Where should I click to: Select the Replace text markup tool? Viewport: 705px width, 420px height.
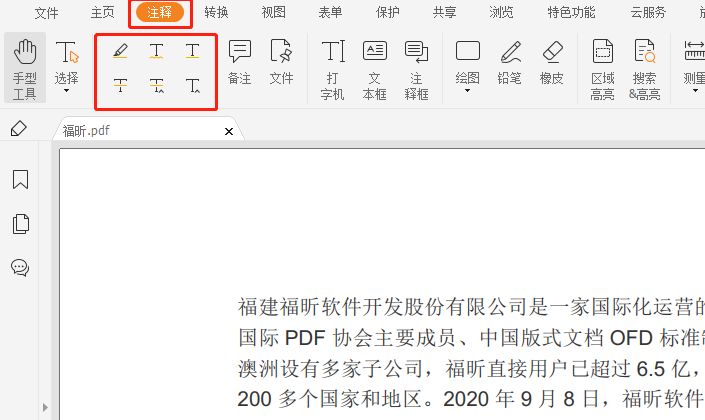[x=157, y=87]
